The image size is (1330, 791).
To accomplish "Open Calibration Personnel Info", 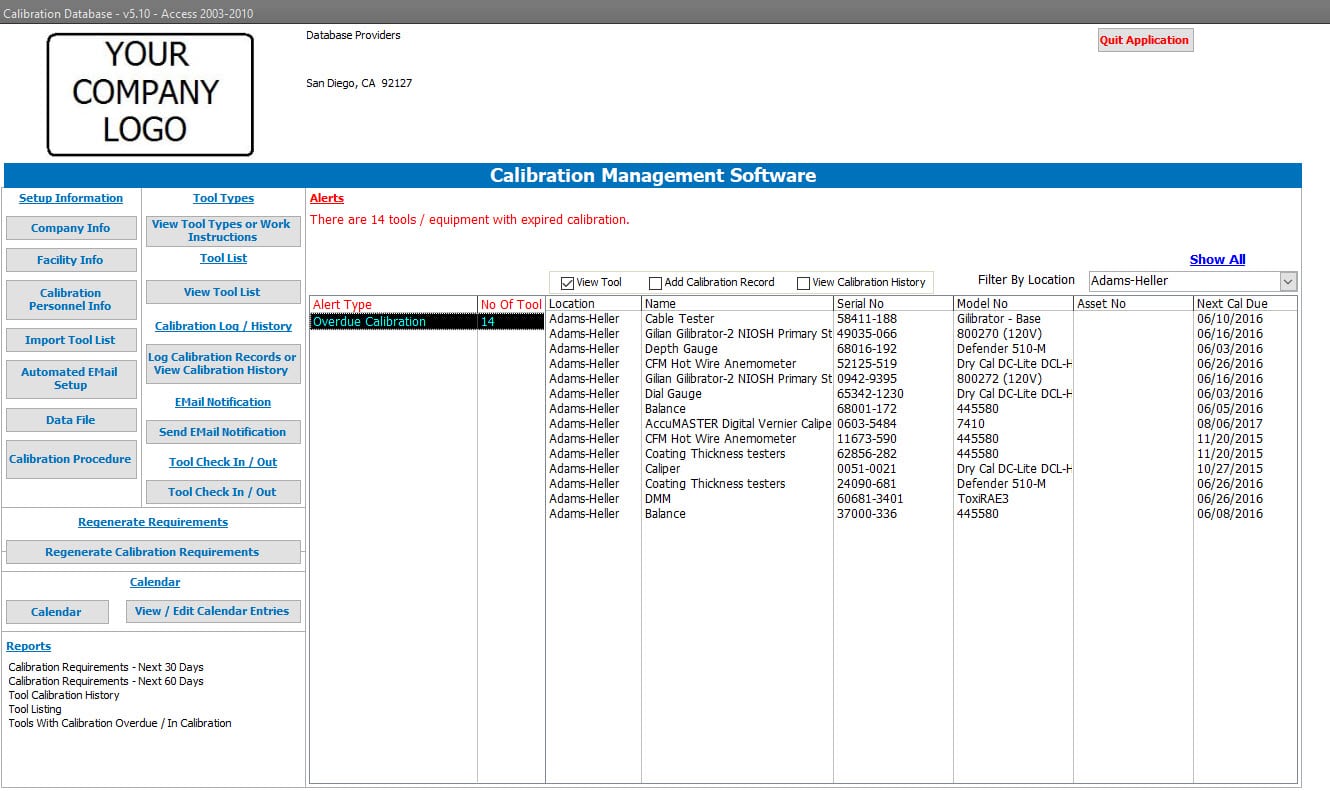I will (71, 300).
